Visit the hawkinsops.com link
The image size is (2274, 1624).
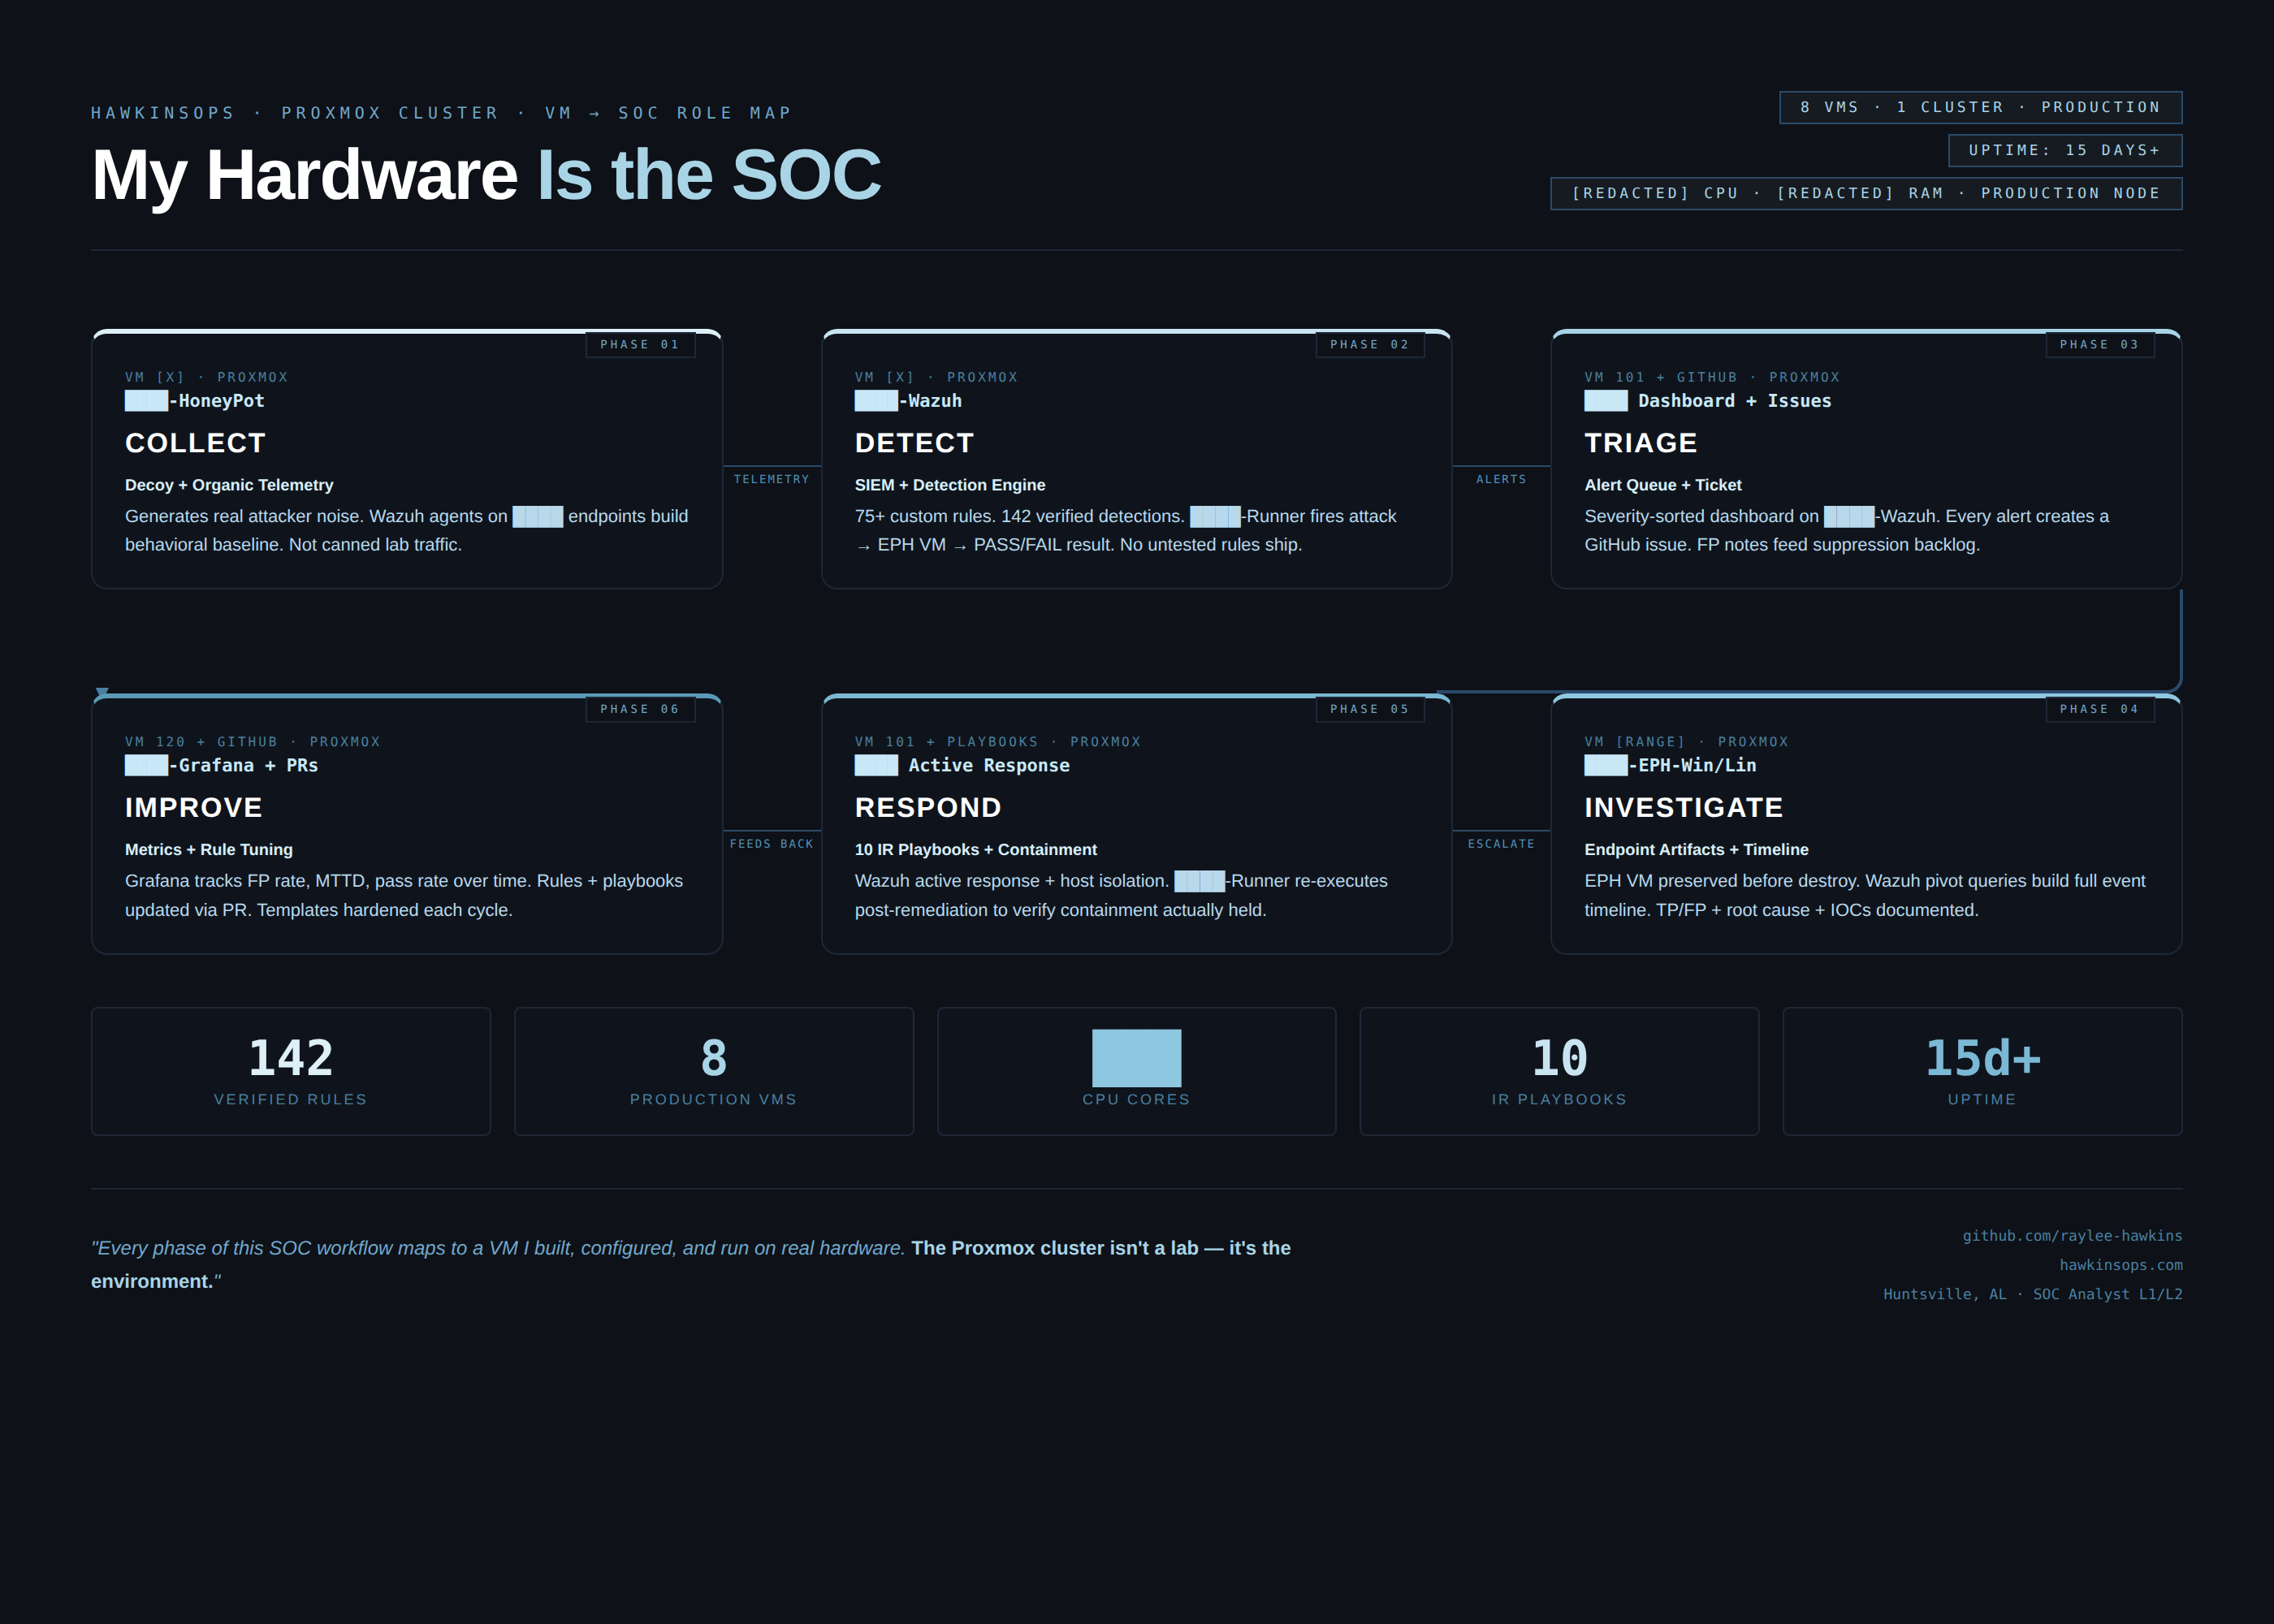(x=2120, y=1264)
